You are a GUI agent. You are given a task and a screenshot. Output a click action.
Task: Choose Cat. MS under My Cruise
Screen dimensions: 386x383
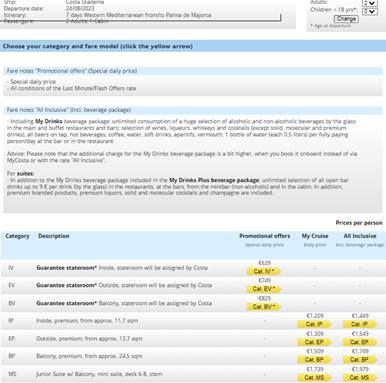(x=314, y=378)
